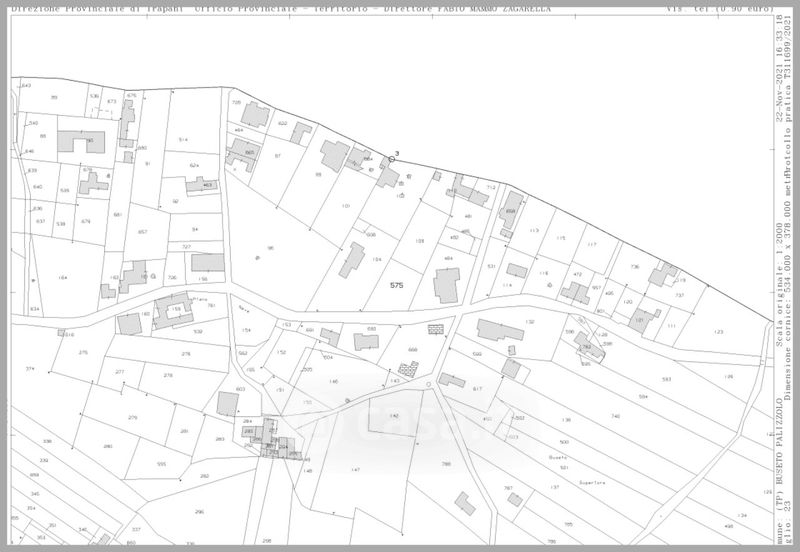Click the brick-hatched building symbol near parcel 668

435,328
